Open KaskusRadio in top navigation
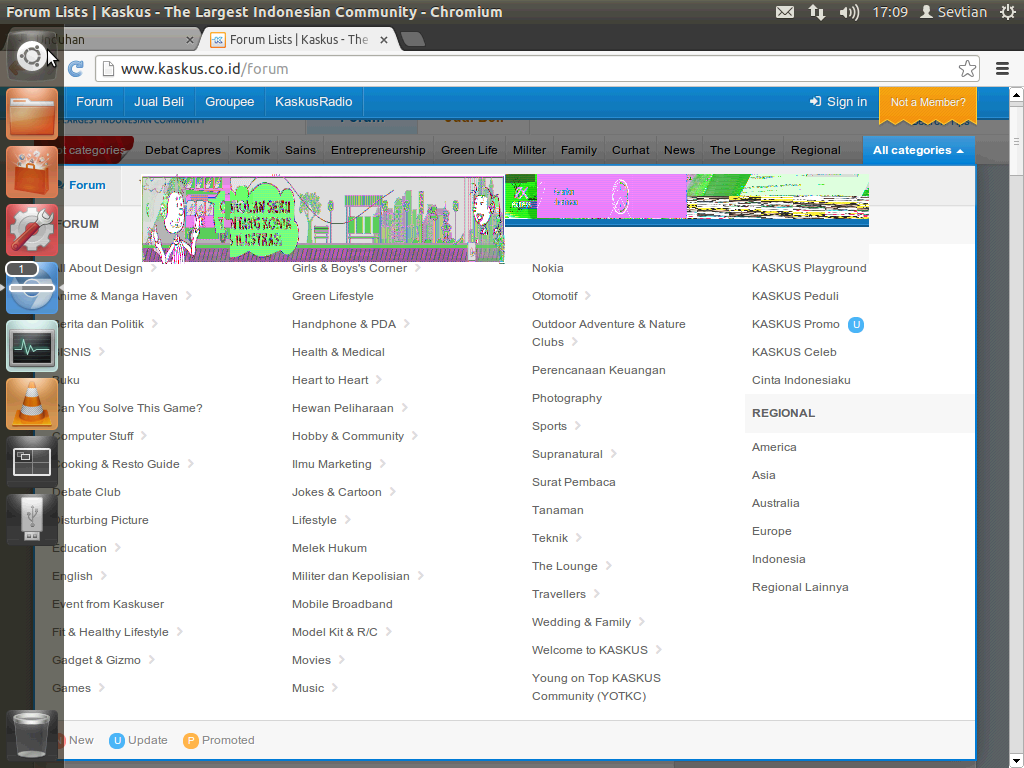The height and width of the screenshot is (768, 1024). tap(313, 102)
